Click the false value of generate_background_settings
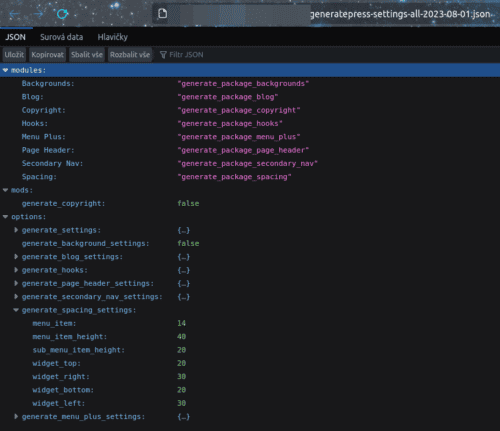The height and width of the screenshot is (431, 500). coord(188,243)
